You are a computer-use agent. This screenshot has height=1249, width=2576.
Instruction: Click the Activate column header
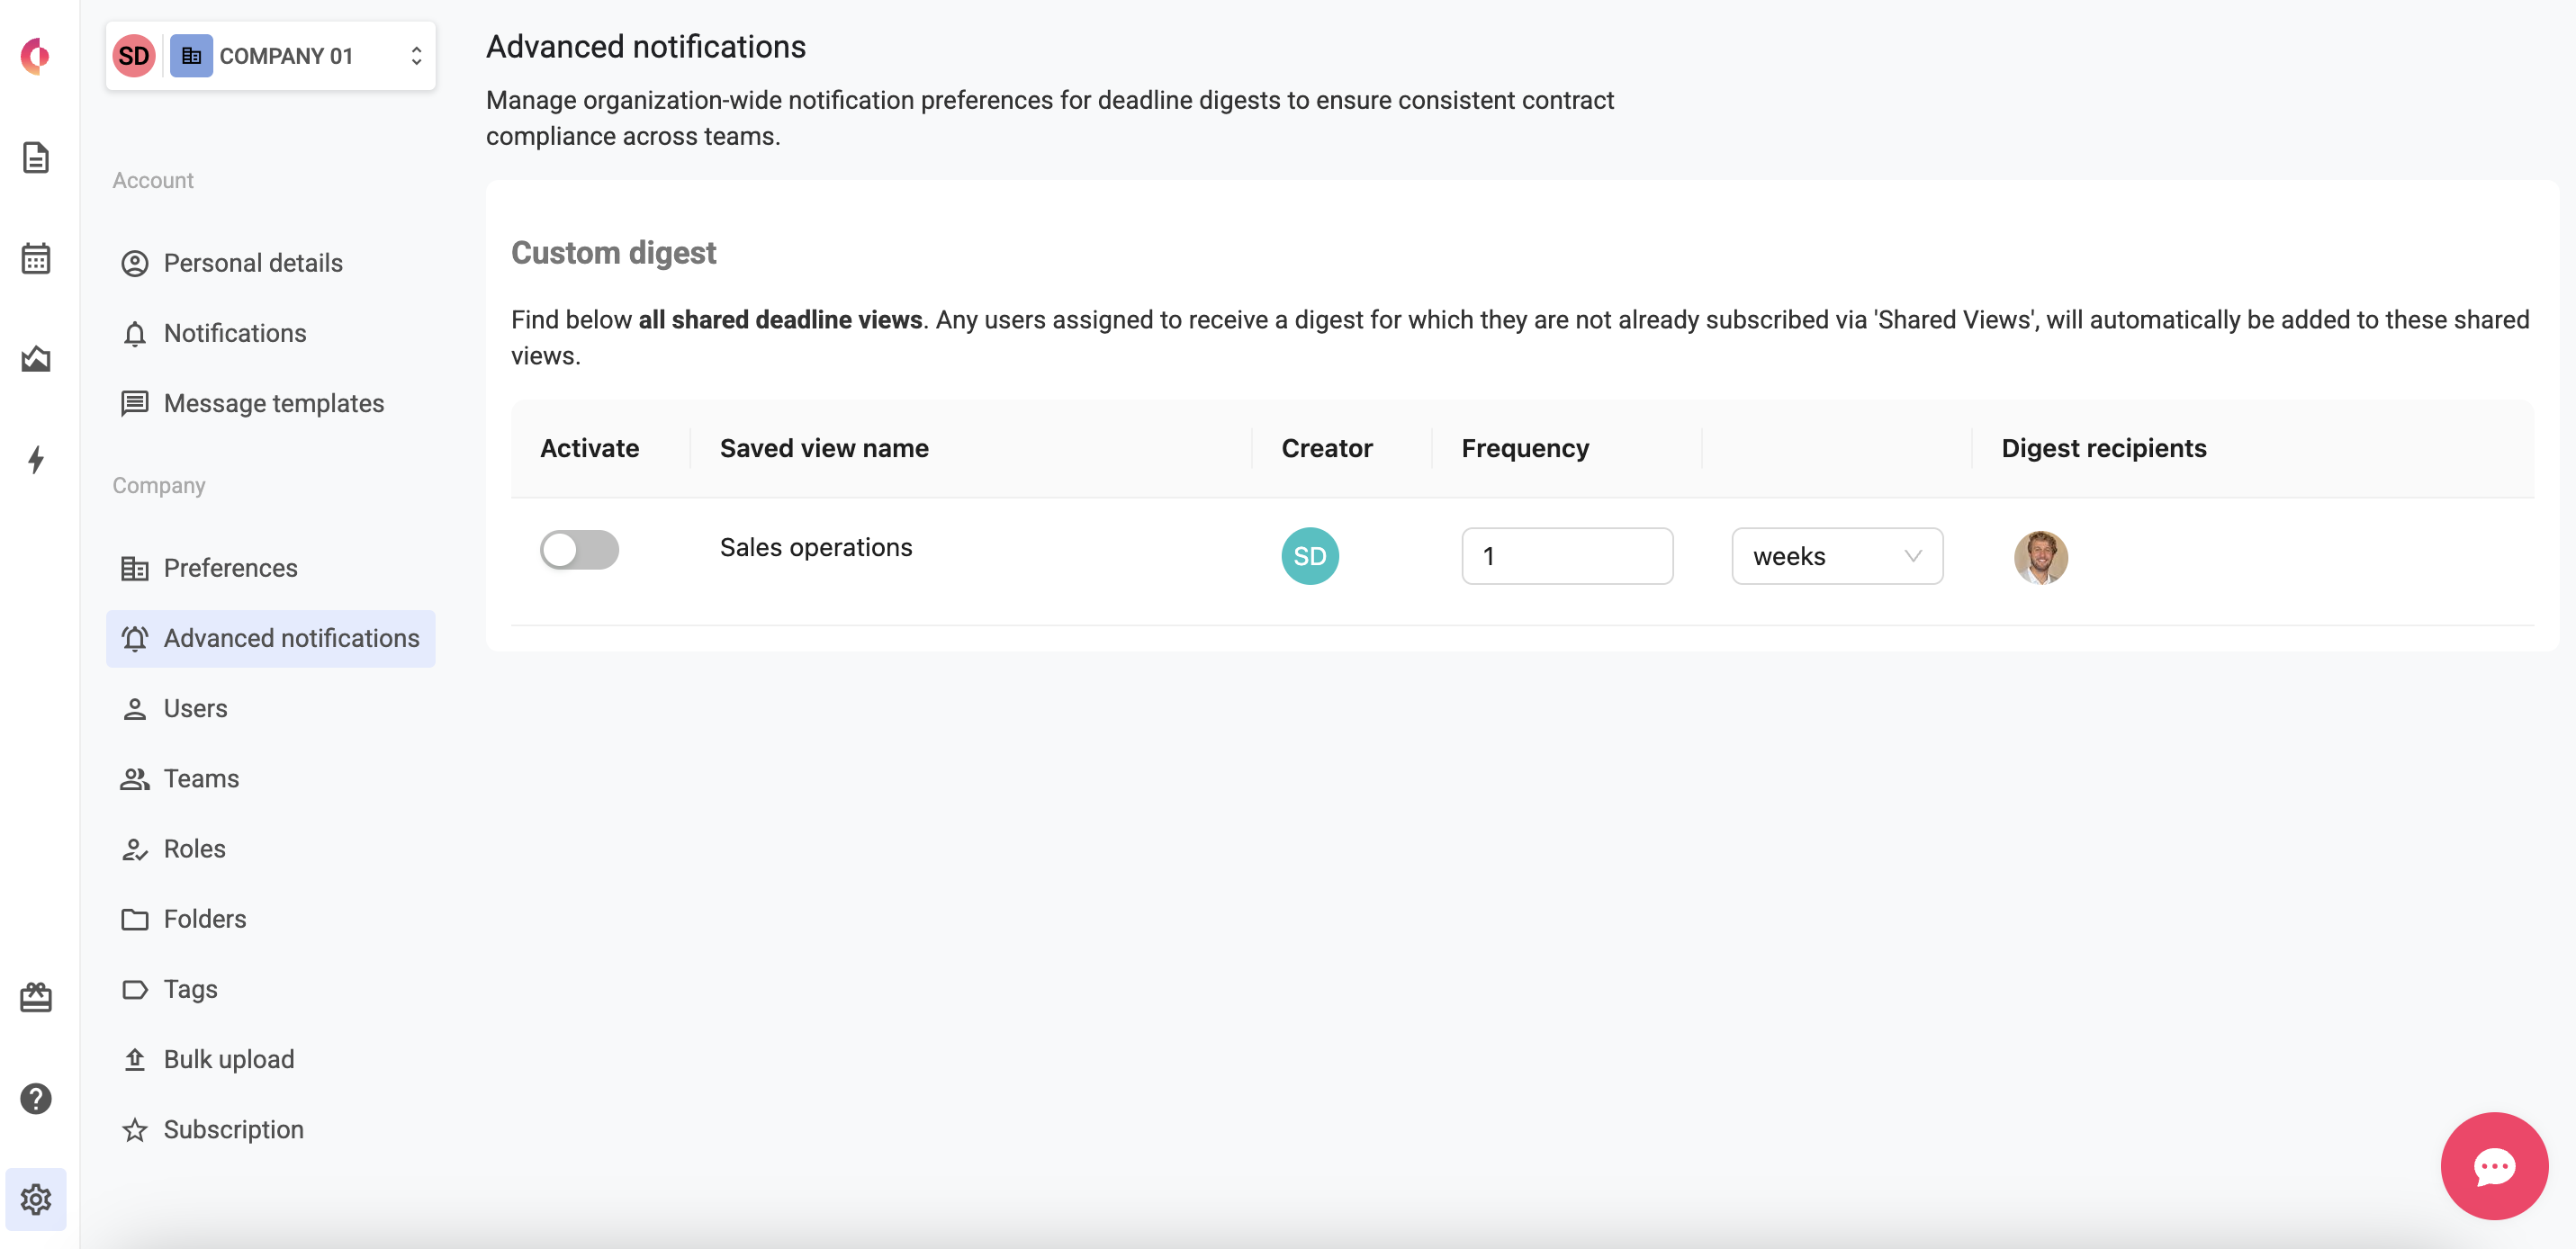[589, 448]
